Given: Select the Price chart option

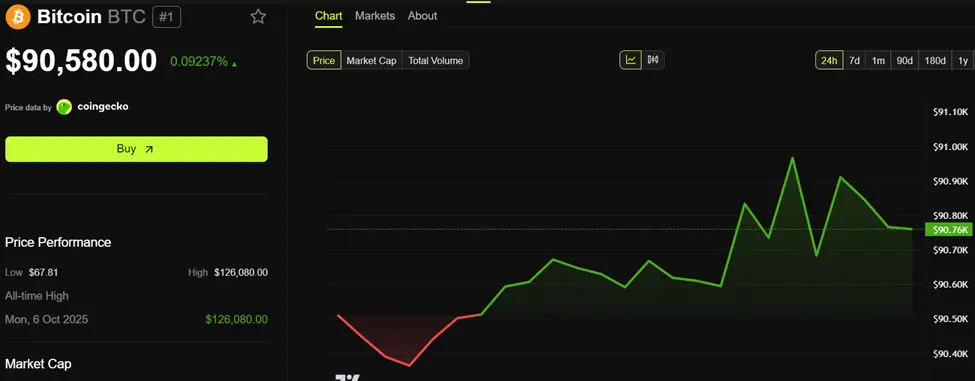Looking at the screenshot, I should [x=324, y=60].
